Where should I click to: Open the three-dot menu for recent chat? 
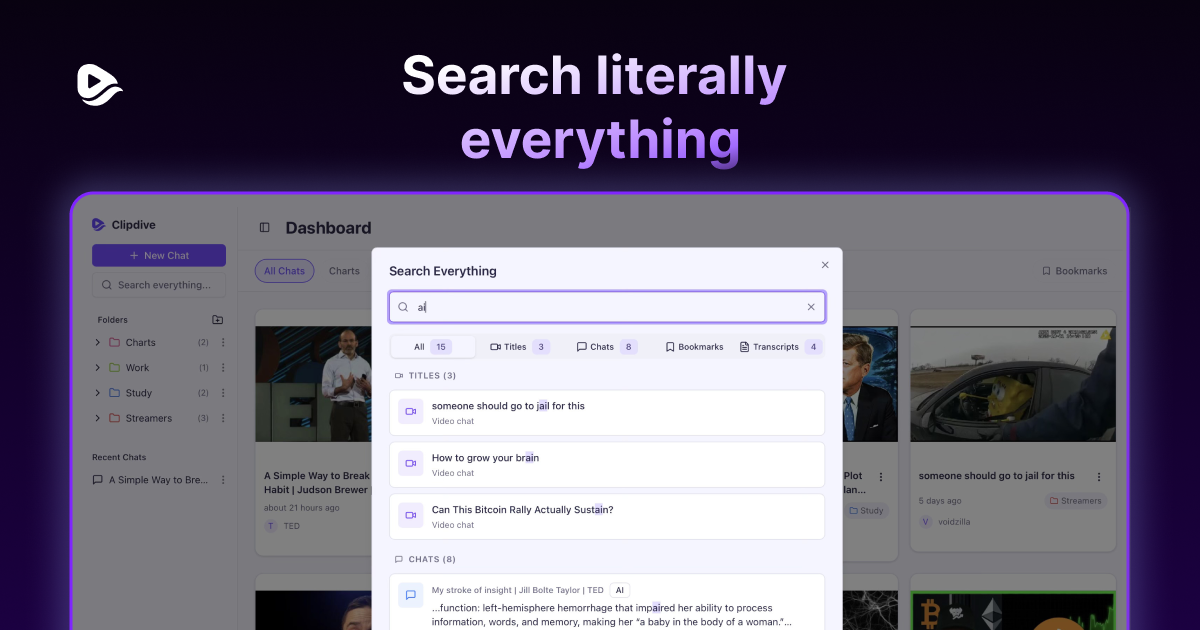click(223, 480)
